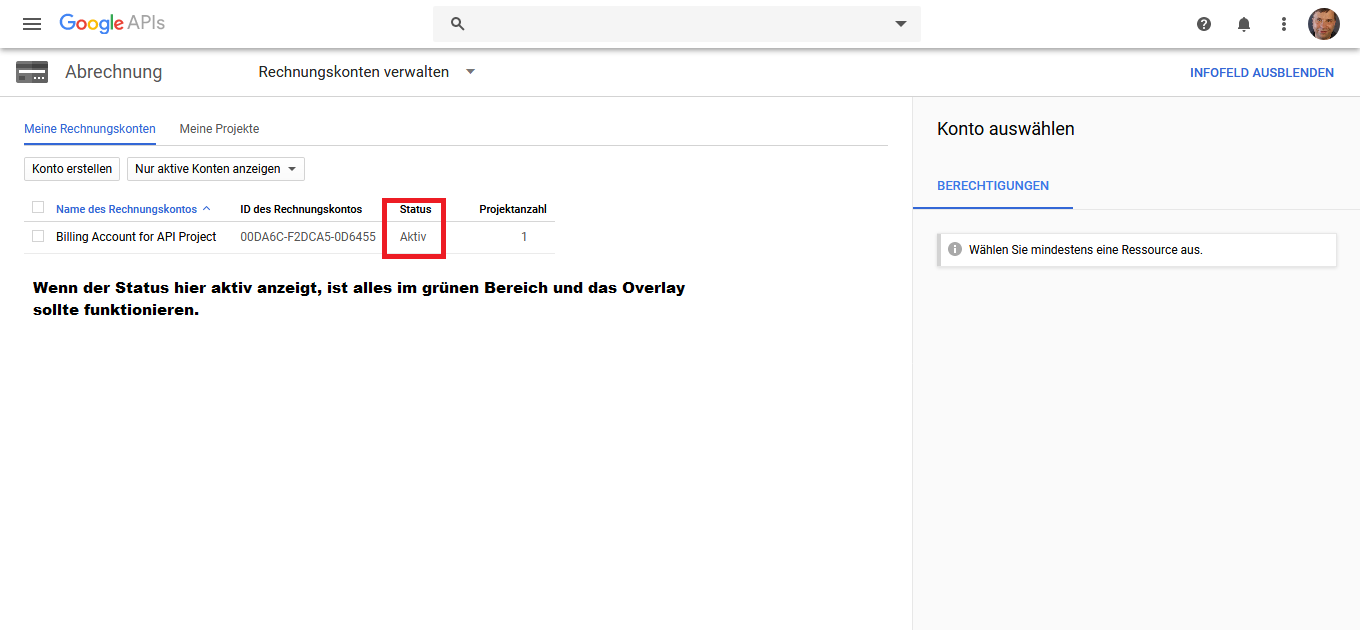Click the Konto auswählen panel heading
Screen dimensions: 1360x630
click(1006, 129)
